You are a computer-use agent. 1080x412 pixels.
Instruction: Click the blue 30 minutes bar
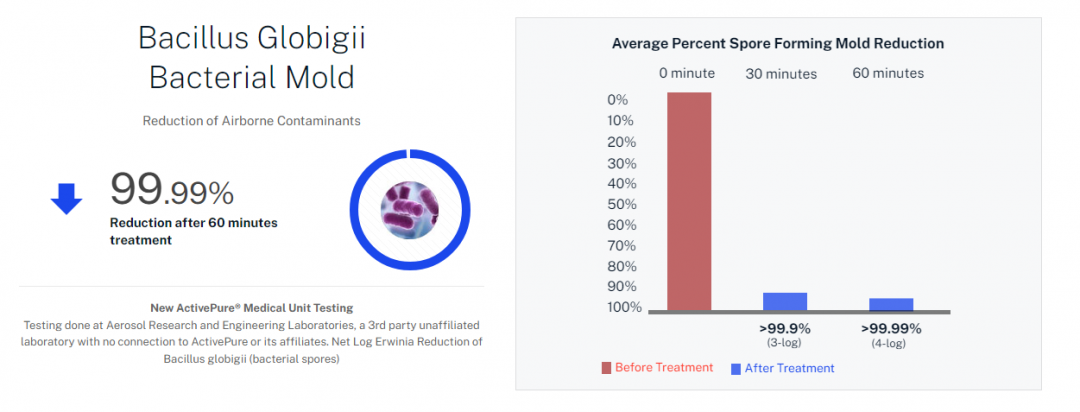[785, 301]
